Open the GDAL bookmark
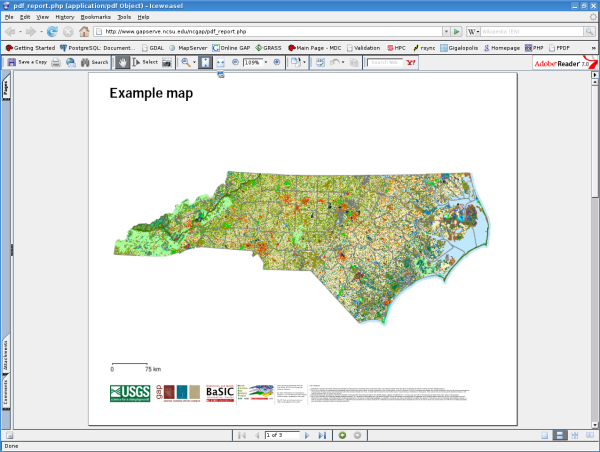The width and height of the screenshot is (600, 452). 153,48
